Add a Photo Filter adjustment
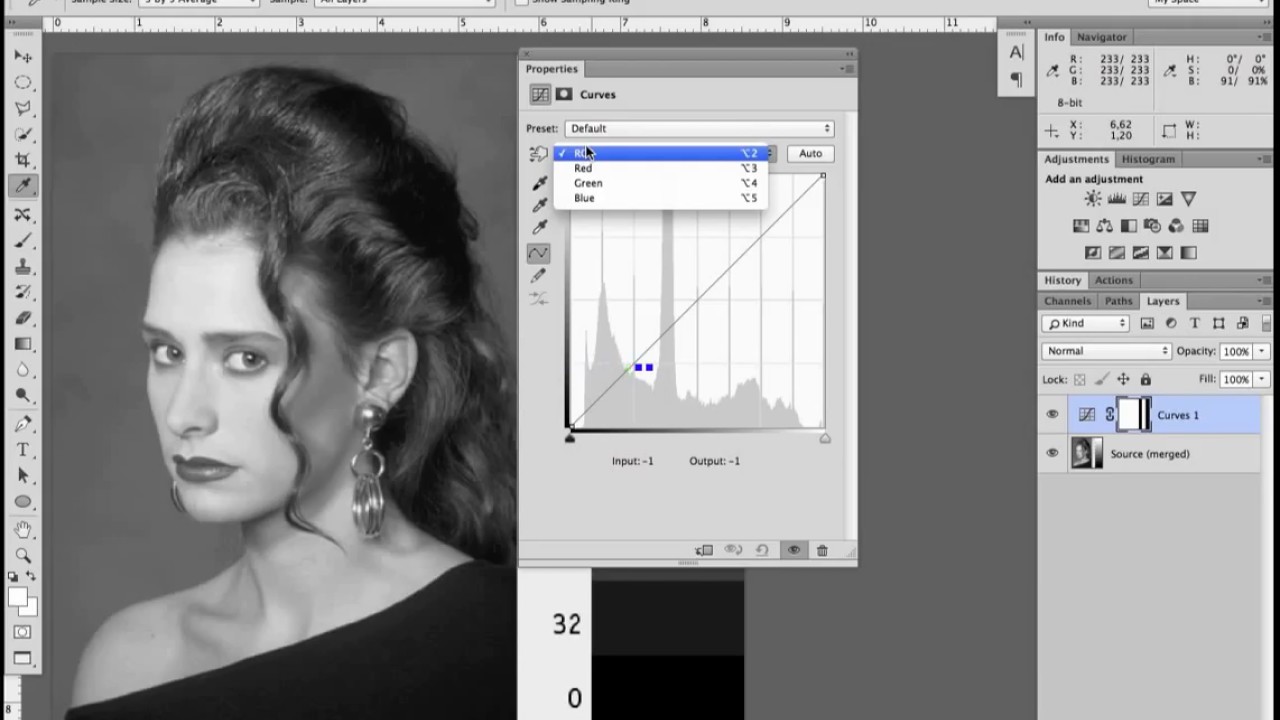1280x720 pixels. coord(1152,226)
